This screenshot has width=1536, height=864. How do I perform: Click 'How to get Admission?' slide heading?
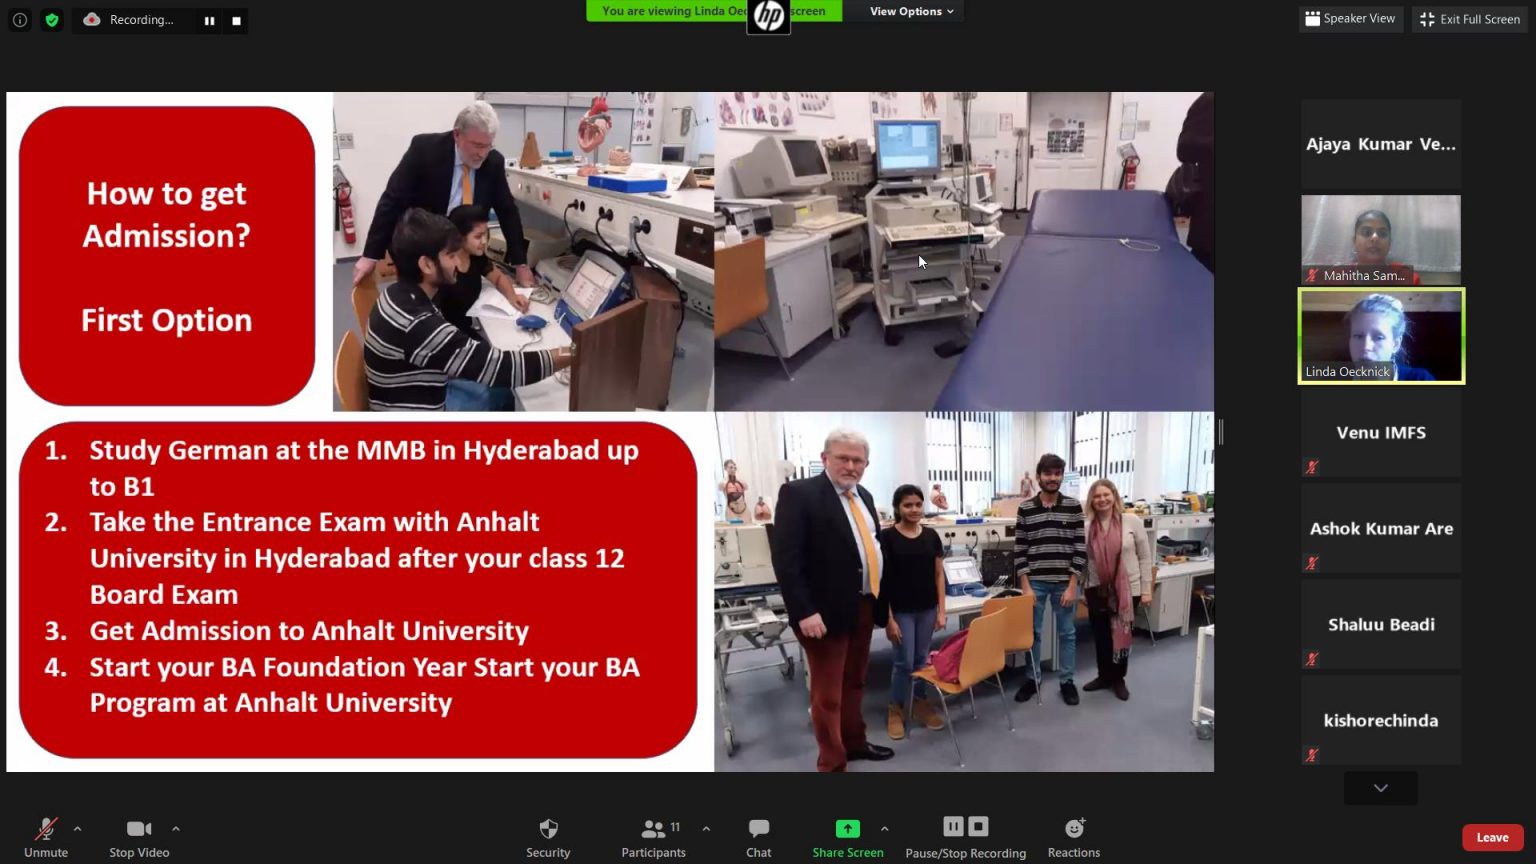click(x=167, y=214)
